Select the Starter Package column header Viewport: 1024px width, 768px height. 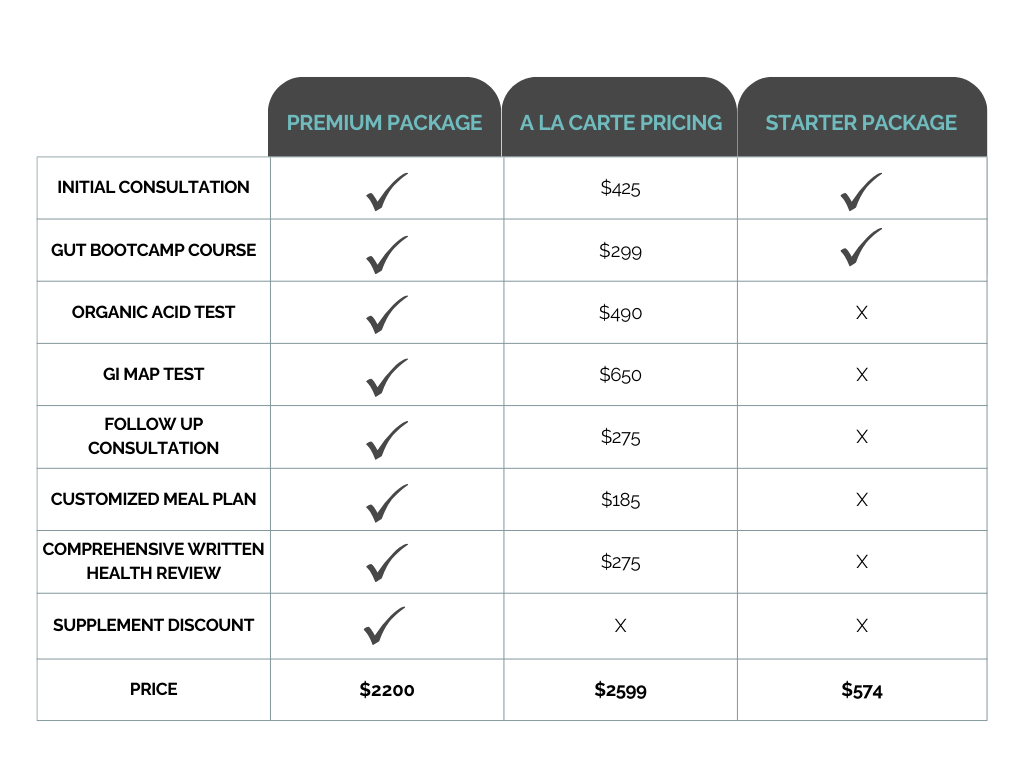(862, 117)
